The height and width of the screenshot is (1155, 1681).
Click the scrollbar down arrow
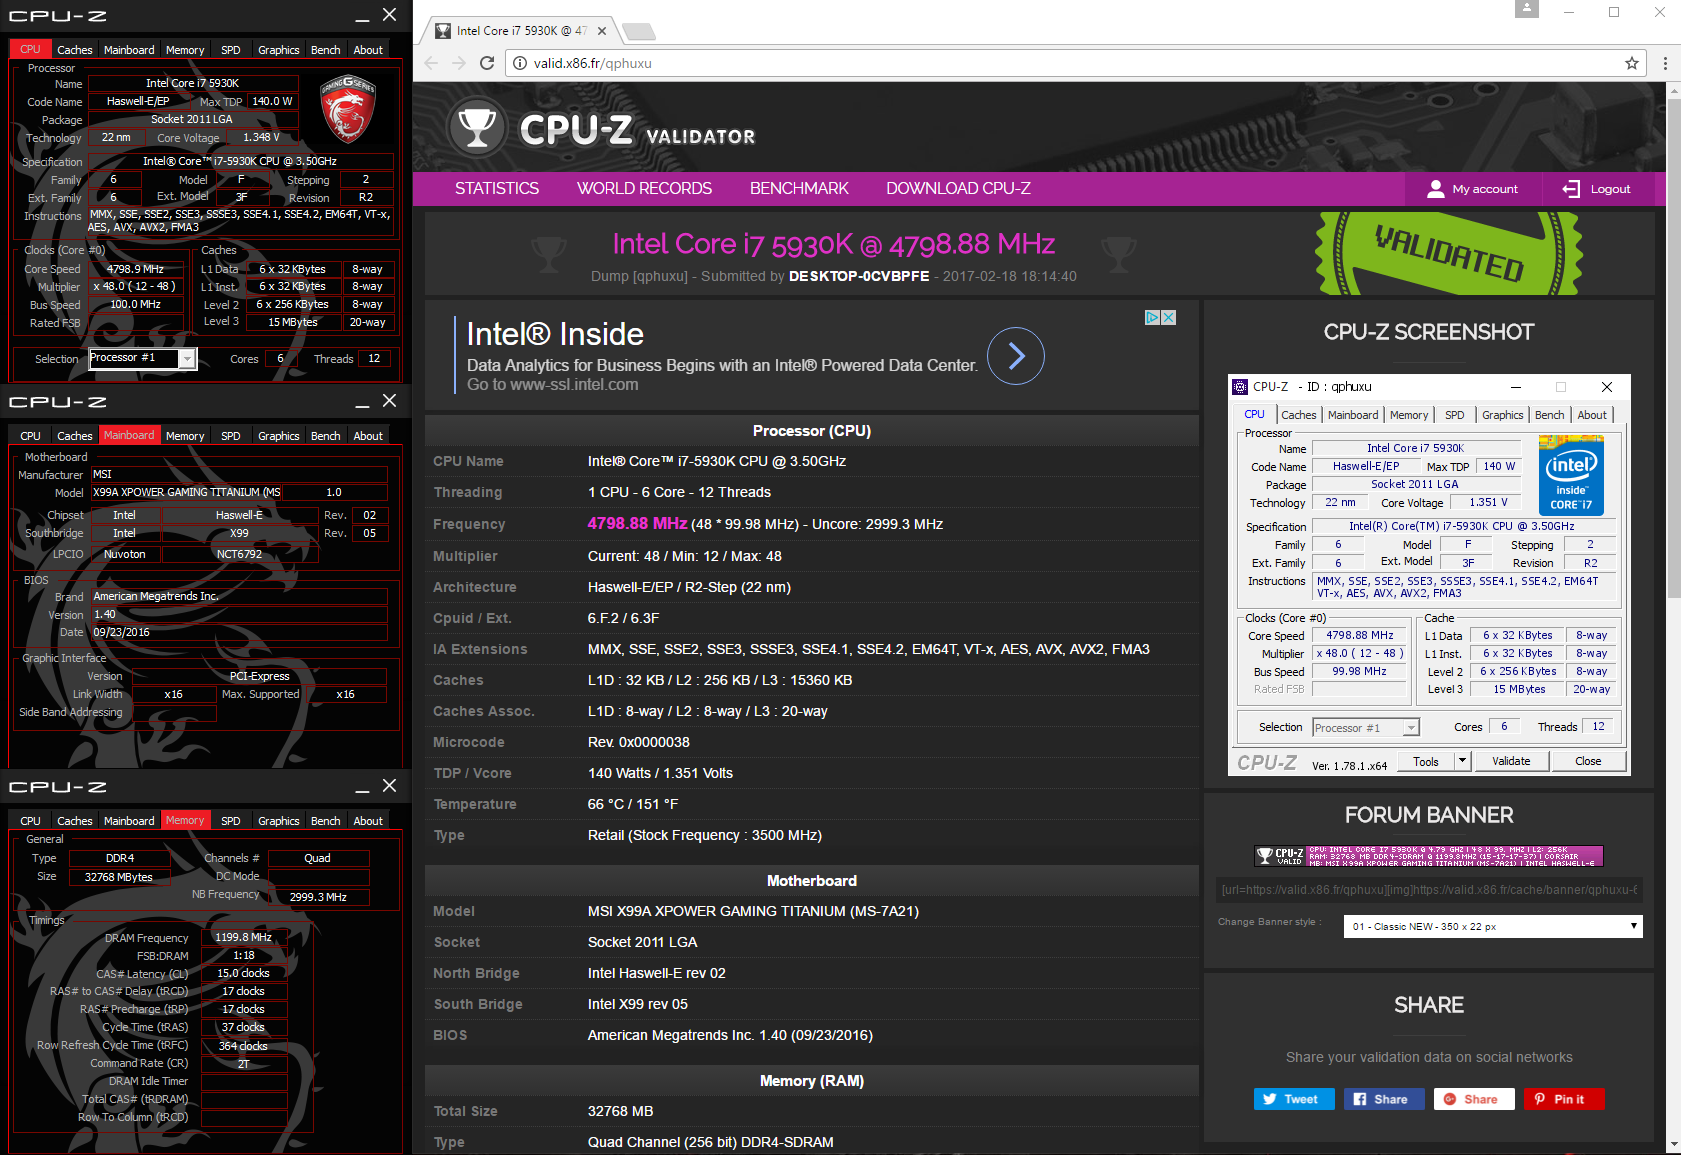click(1673, 1145)
